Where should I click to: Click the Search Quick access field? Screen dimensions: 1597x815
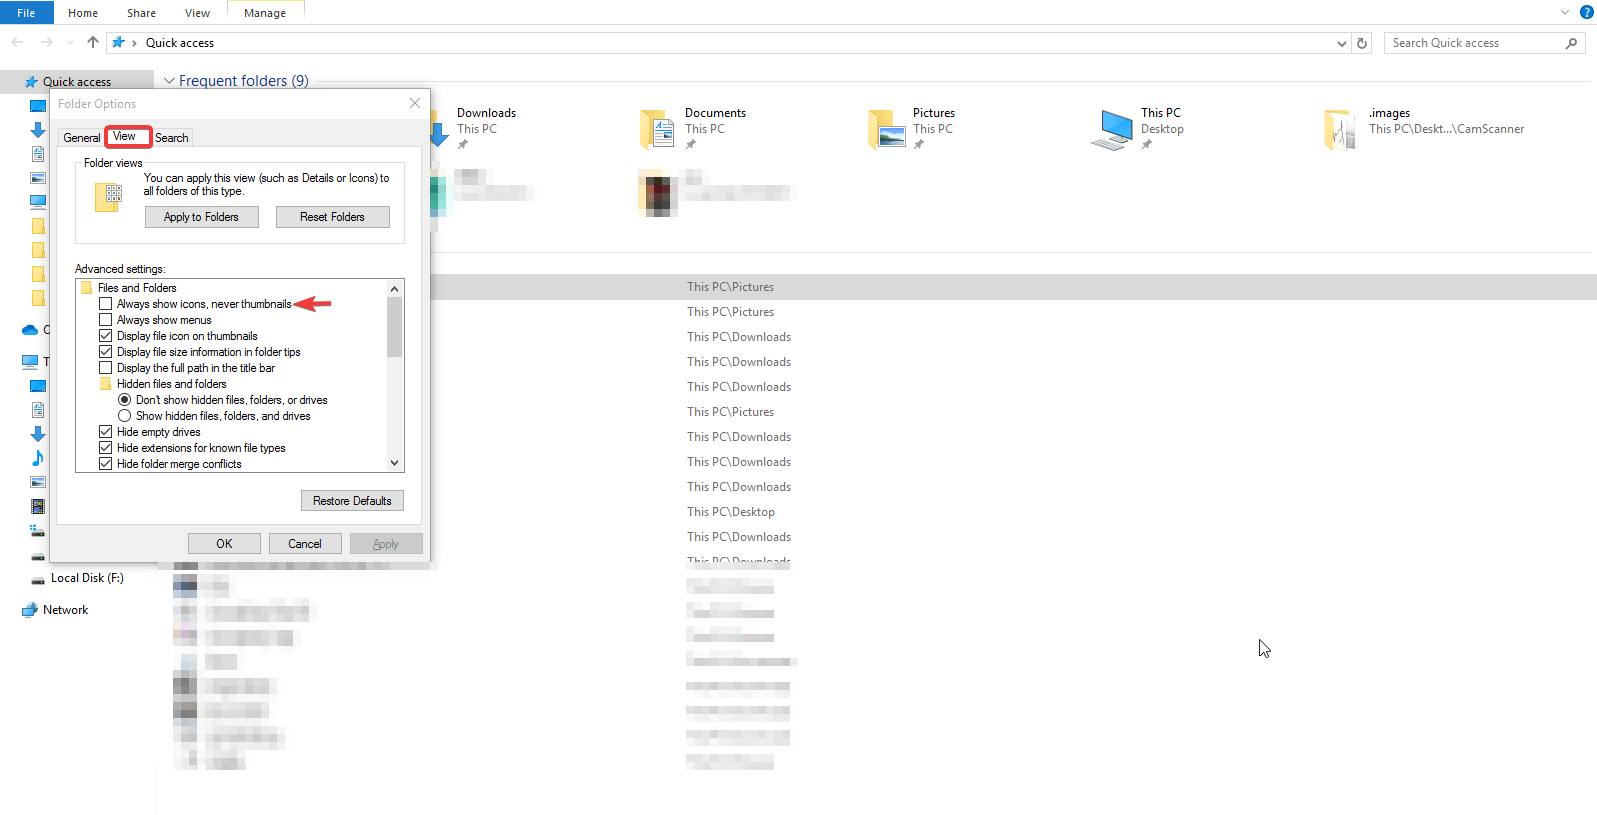point(1474,43)
